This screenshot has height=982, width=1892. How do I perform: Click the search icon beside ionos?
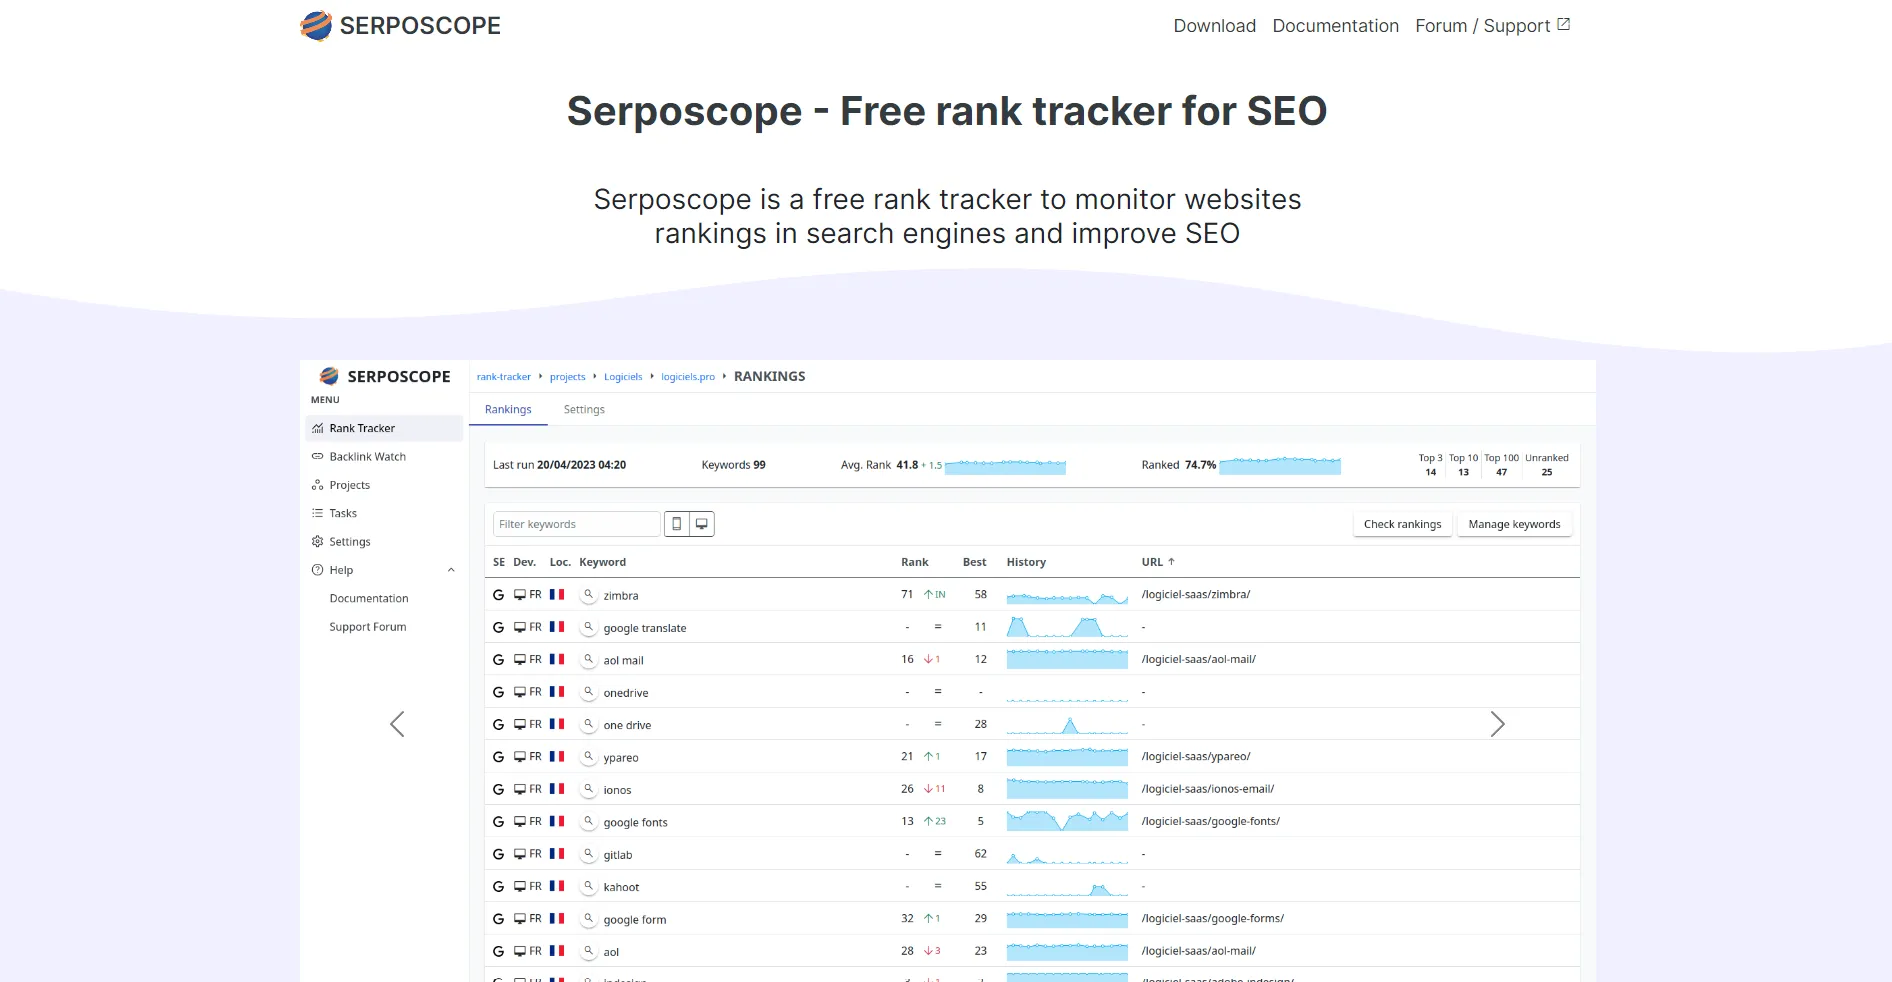tap(589, 789)
